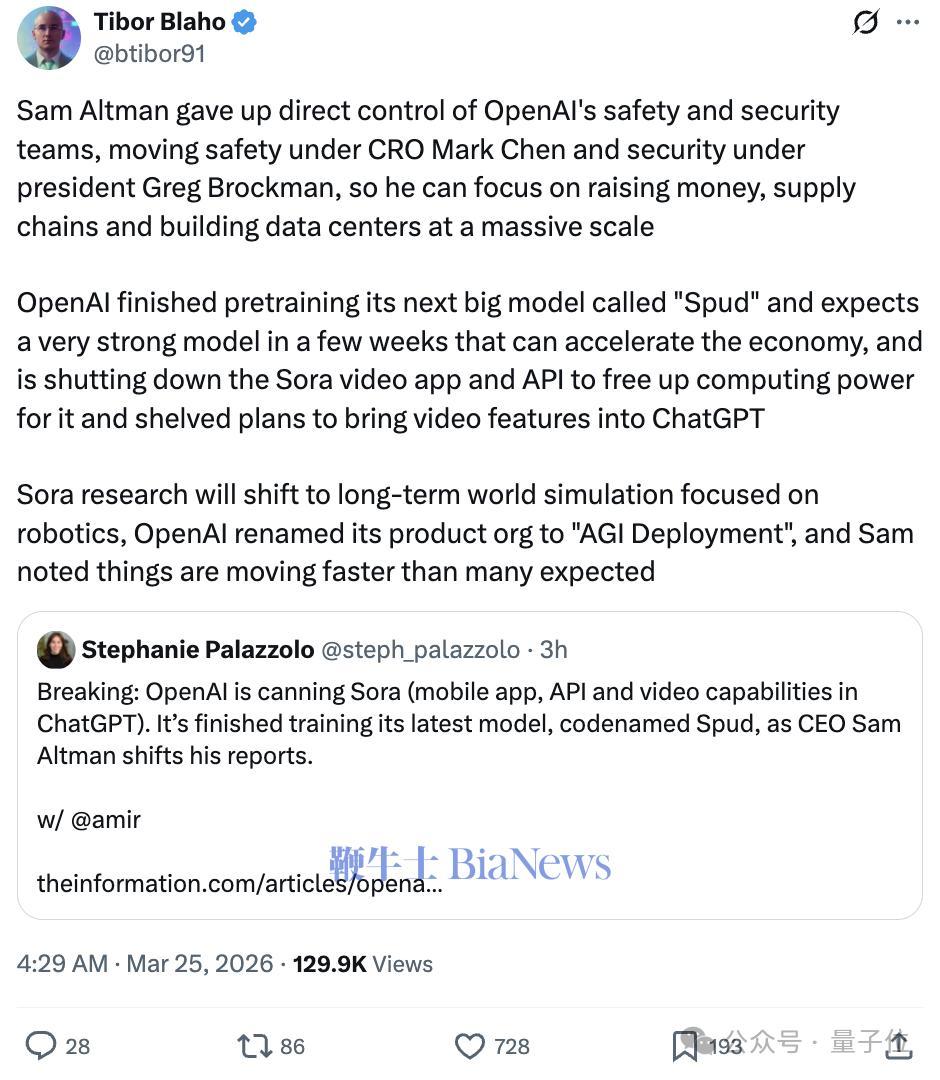
Task: Click the 3h timestamp on quoted tweet
Action: tap(553, 650)
